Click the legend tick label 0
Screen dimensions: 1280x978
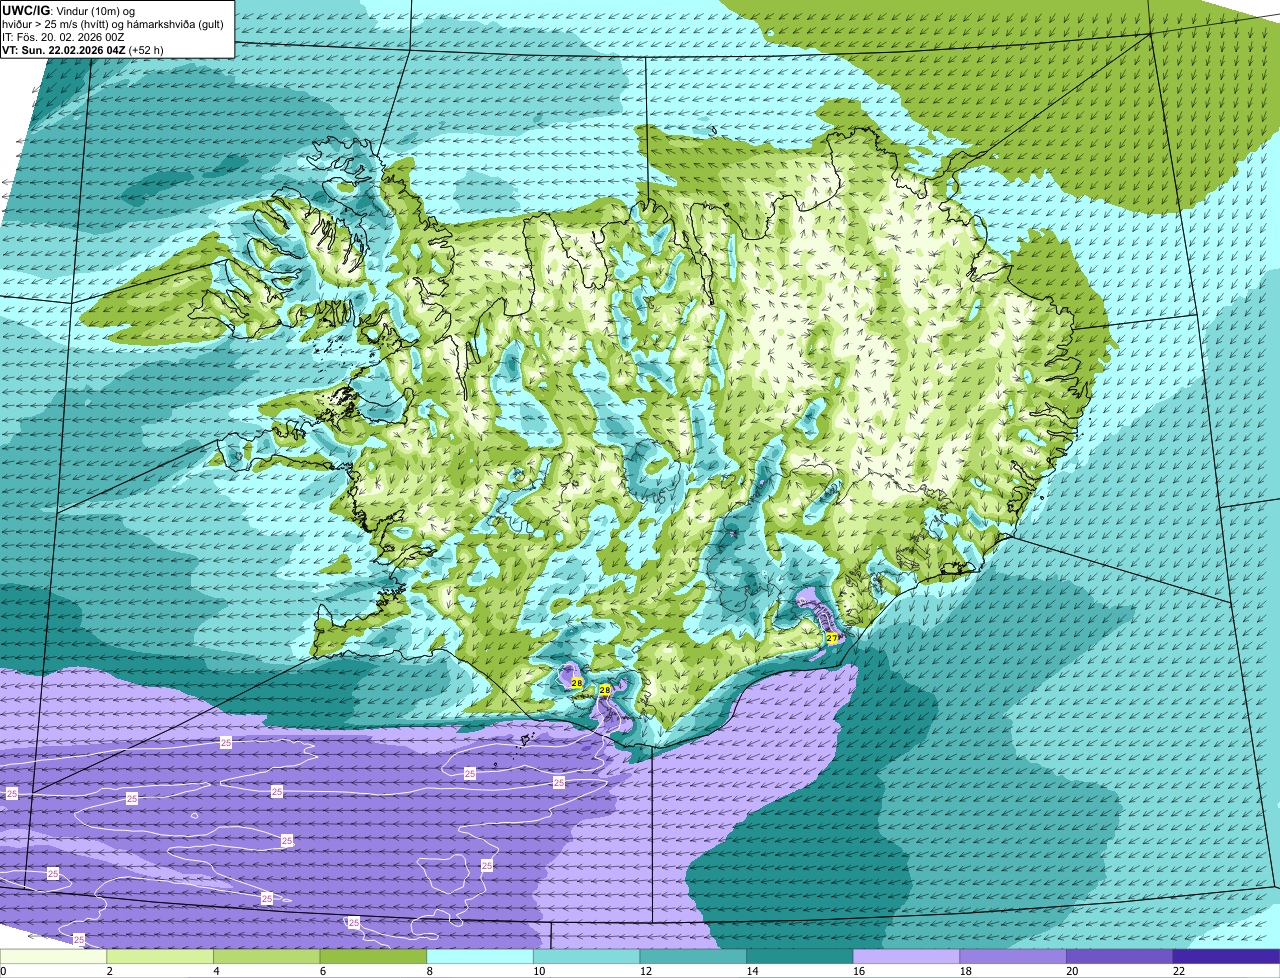tap(3, 971)
